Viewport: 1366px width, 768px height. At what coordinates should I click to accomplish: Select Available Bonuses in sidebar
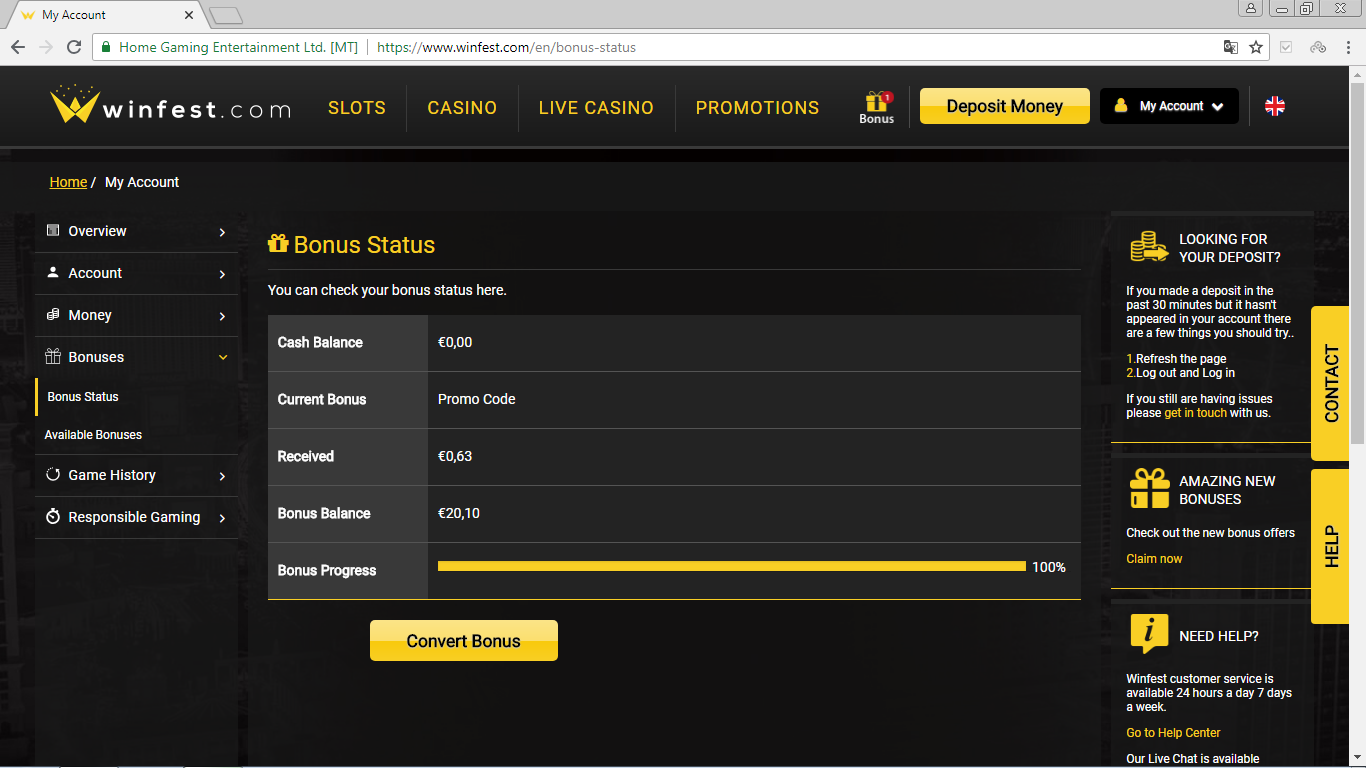pyautogui.click(x=93, y=435)
